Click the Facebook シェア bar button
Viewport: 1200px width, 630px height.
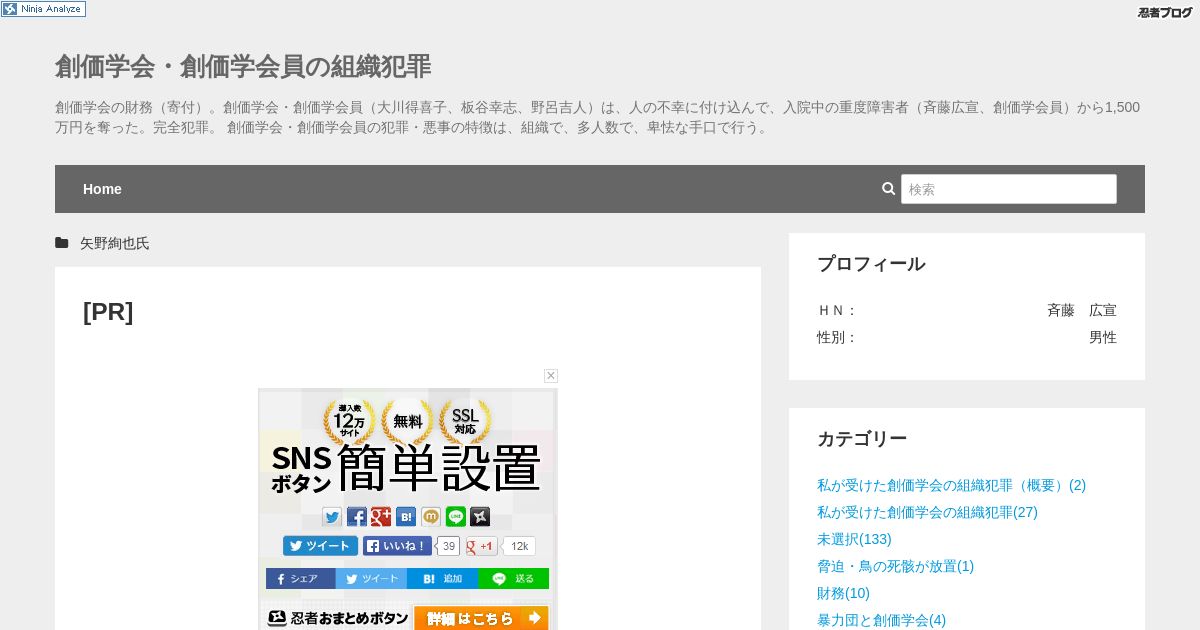[300, 579]
